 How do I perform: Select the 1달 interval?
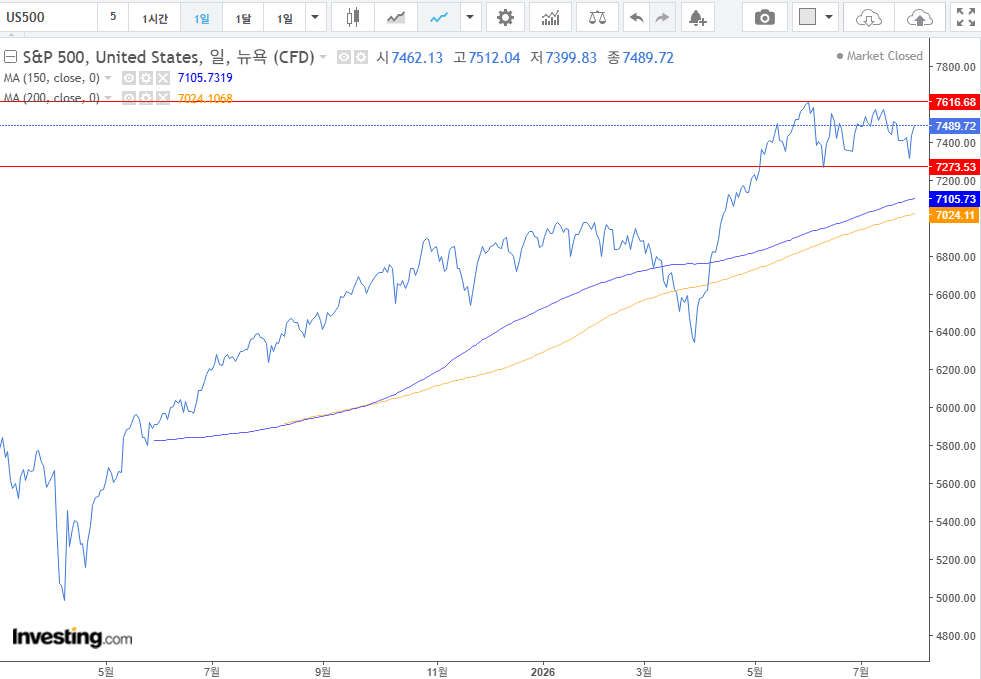tap(243, 18)
